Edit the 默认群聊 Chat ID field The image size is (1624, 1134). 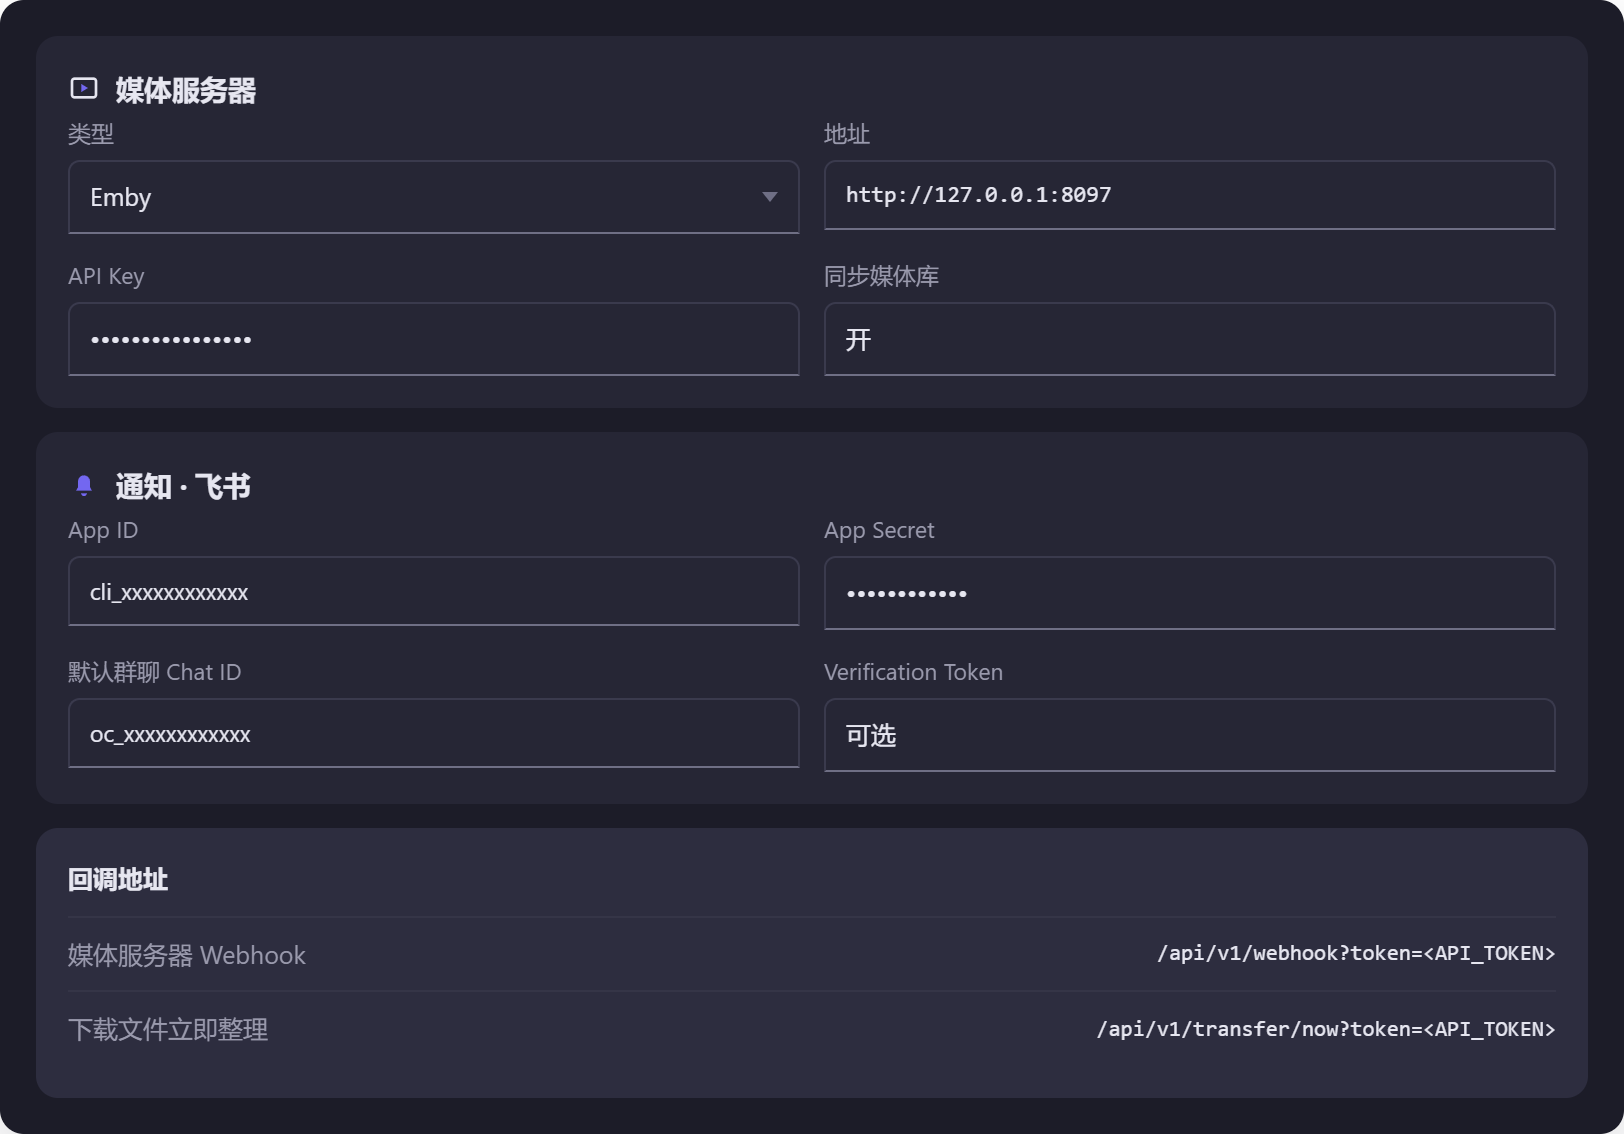[433, 733]
